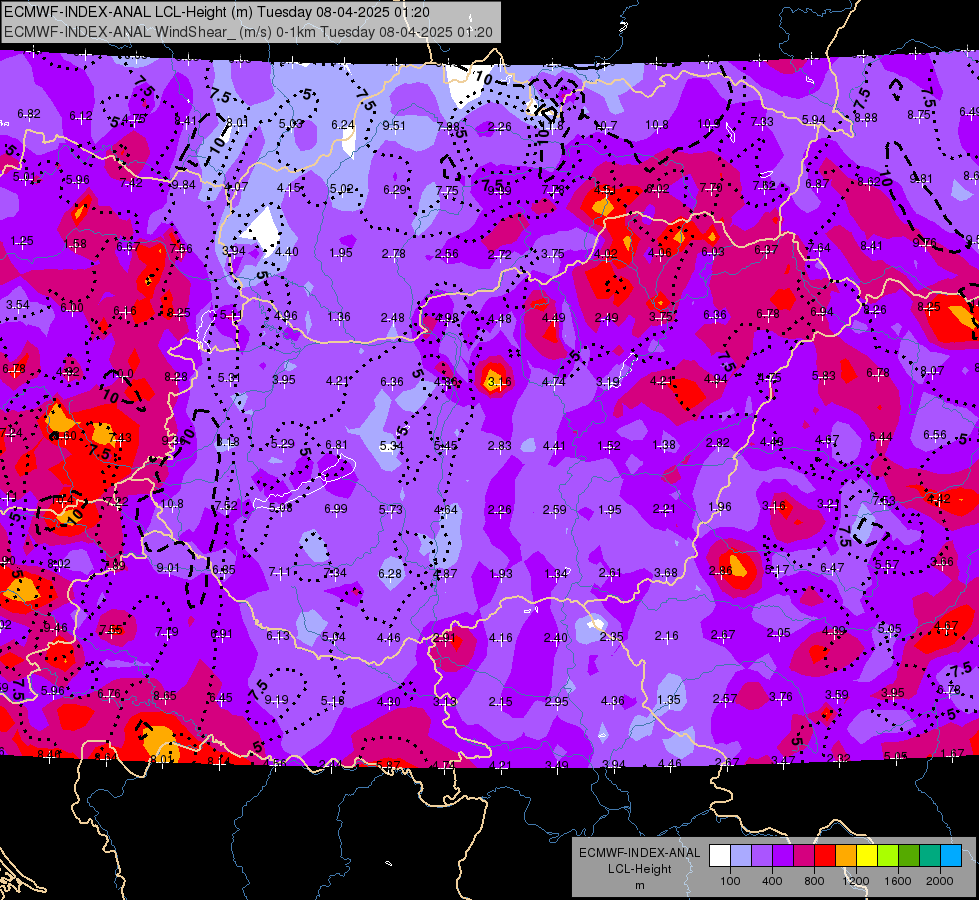The width and height of the screenshot is (979, 900).
Task: Select the legend tick label 800
Action: (x=814, y=881)
